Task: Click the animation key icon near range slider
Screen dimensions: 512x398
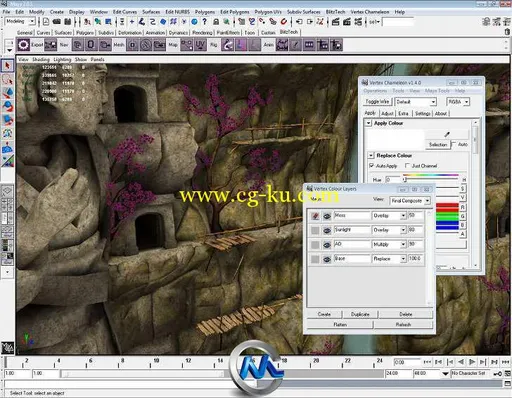Action: [x=498, y=374]
